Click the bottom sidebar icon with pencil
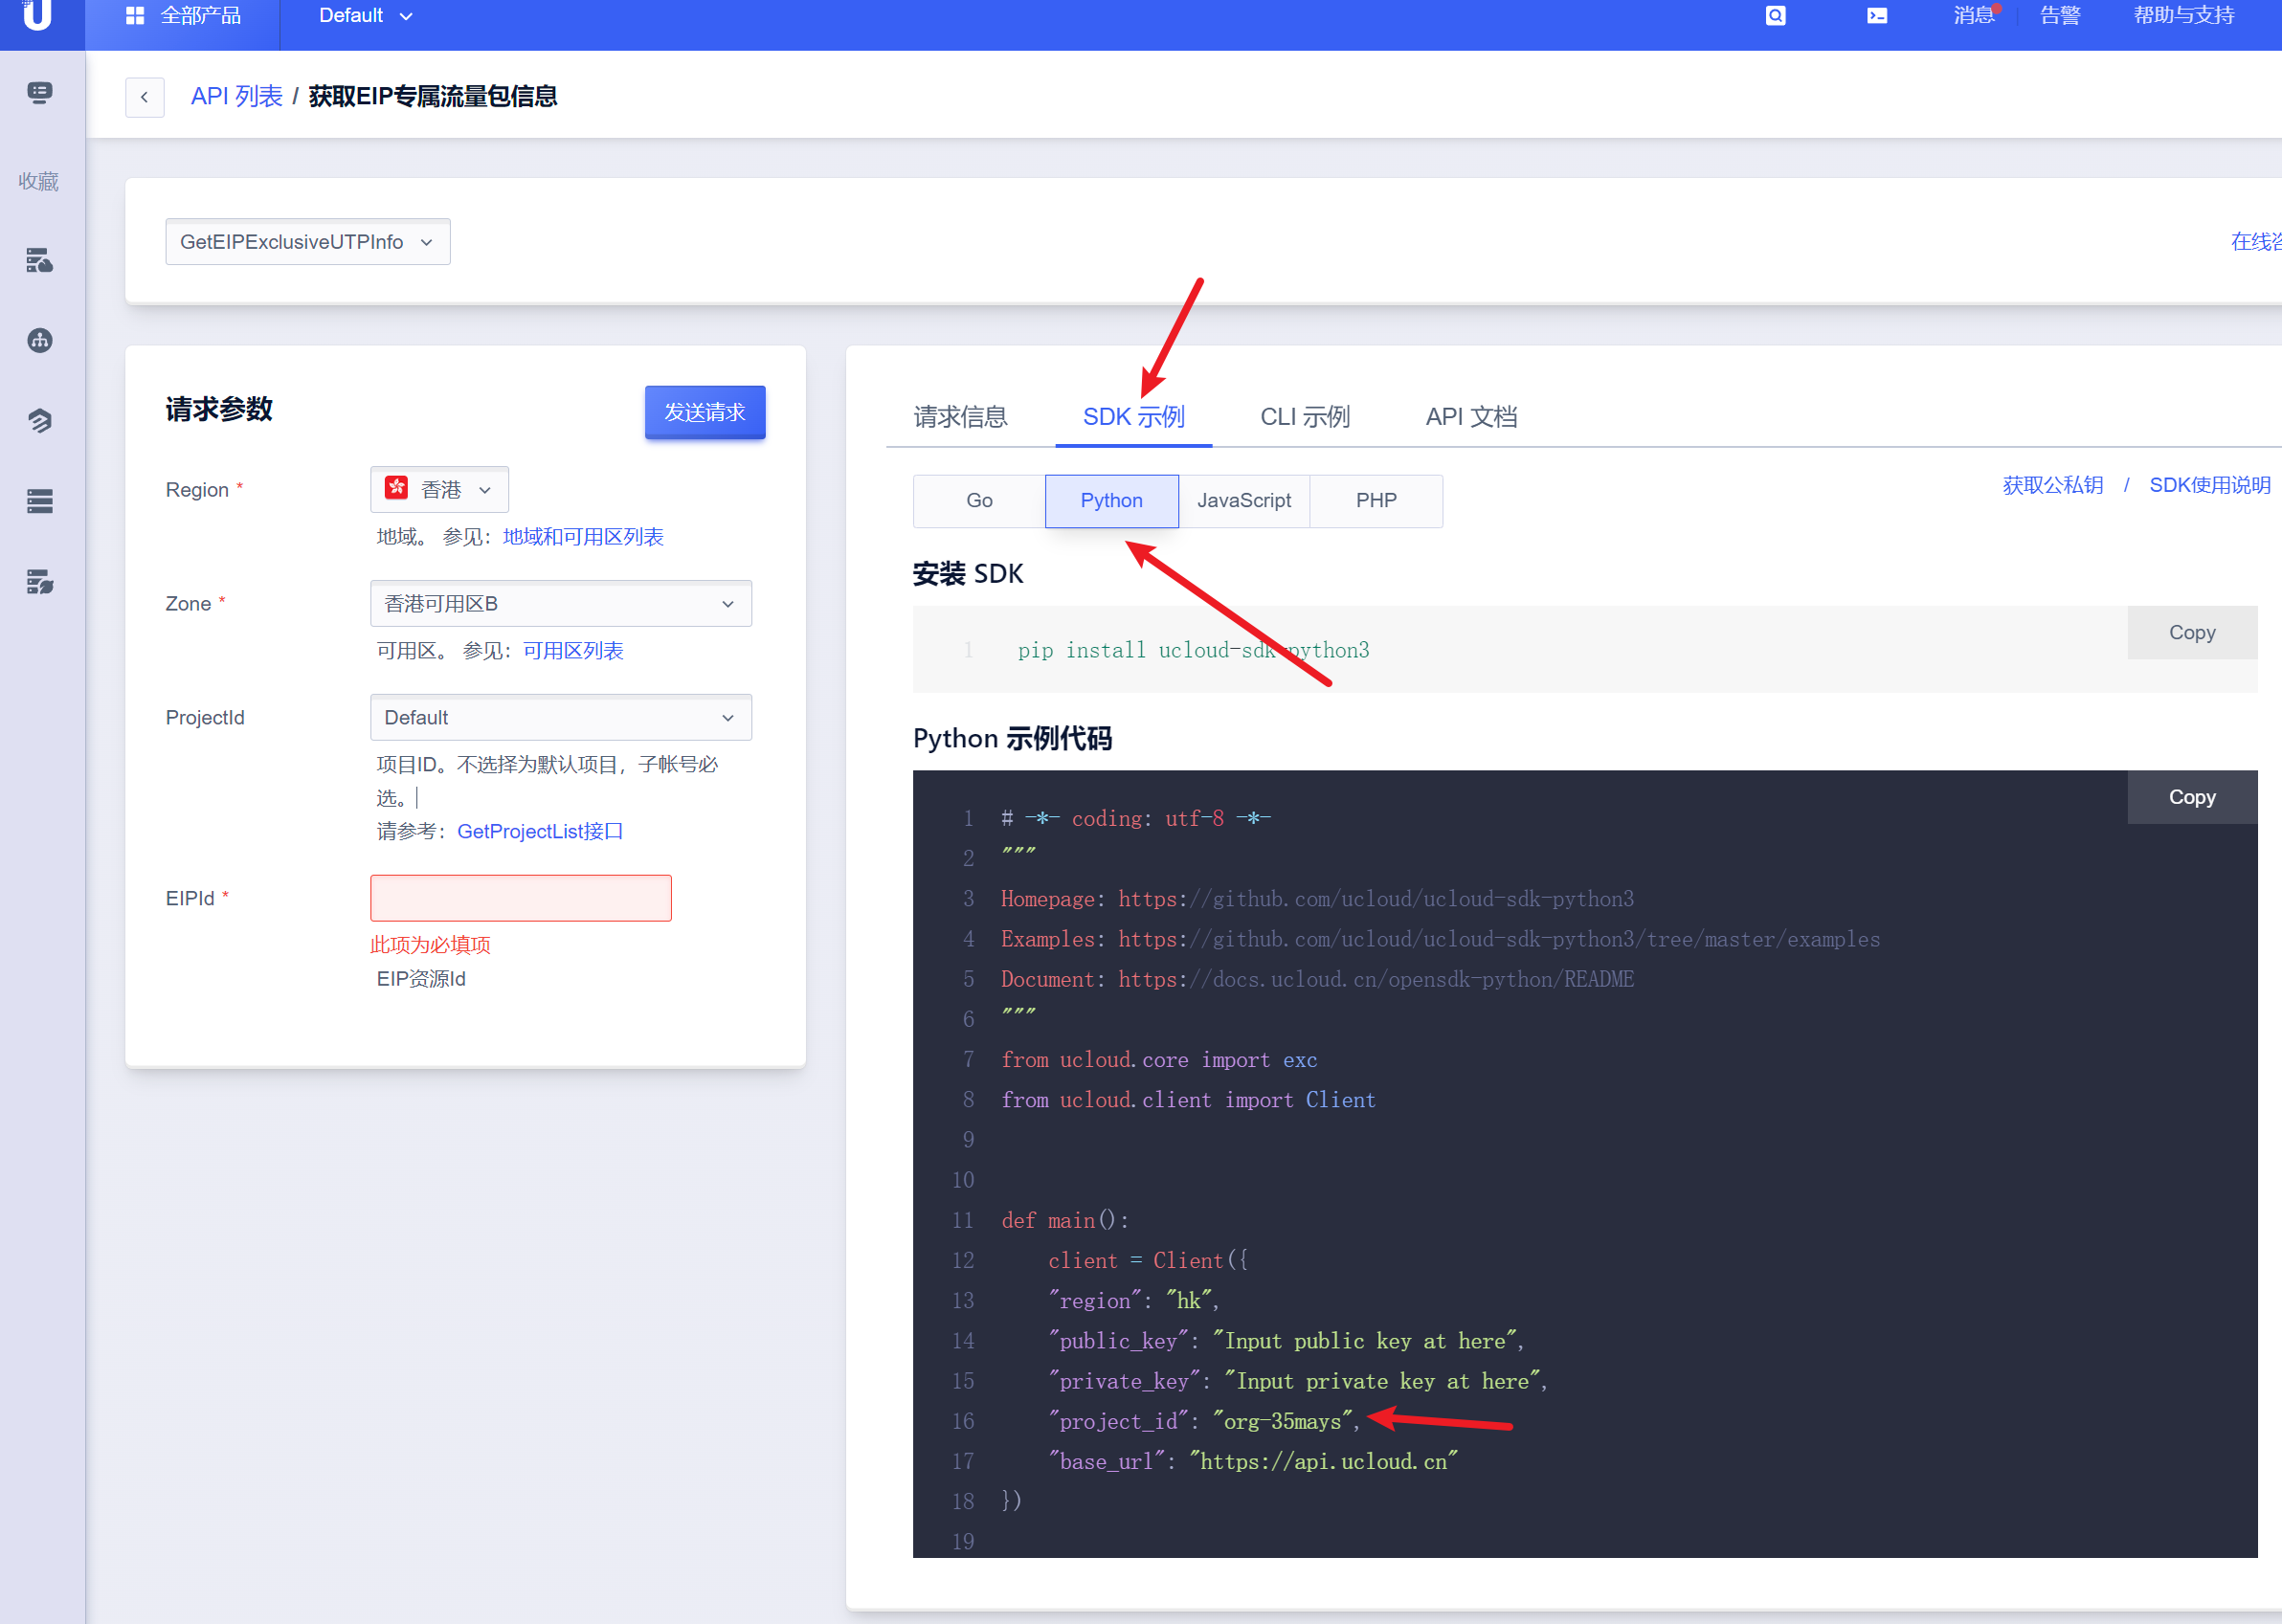2282x1624 pixels. pyautogui.click(x=40, y=581)
